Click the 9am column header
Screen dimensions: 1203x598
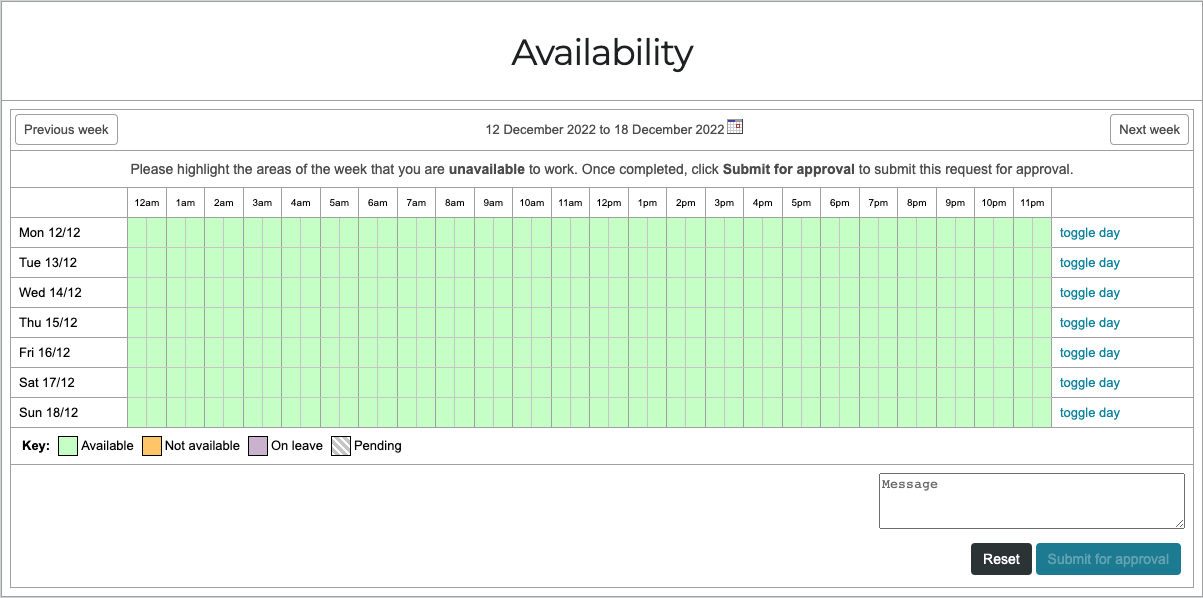pyautogui.click(x=493, y=203)
